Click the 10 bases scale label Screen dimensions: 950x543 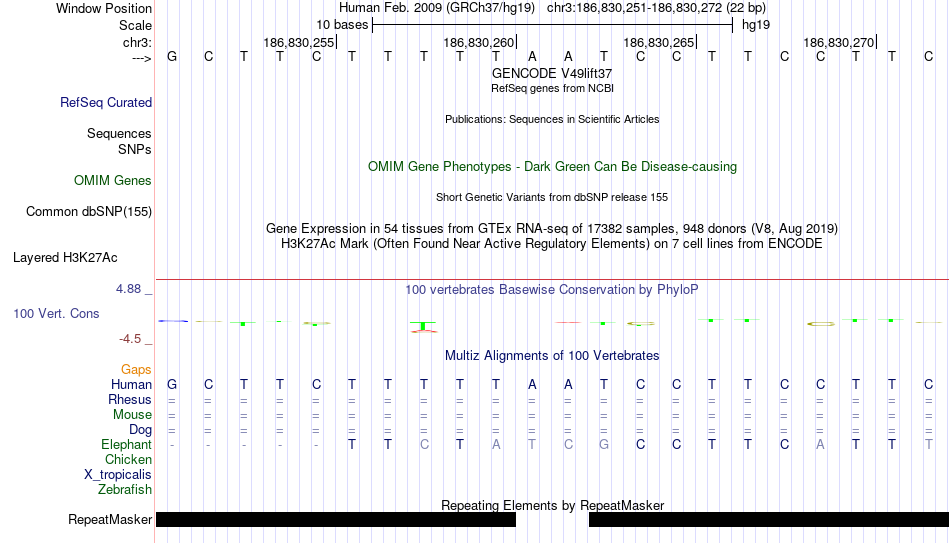click(342, 25)
